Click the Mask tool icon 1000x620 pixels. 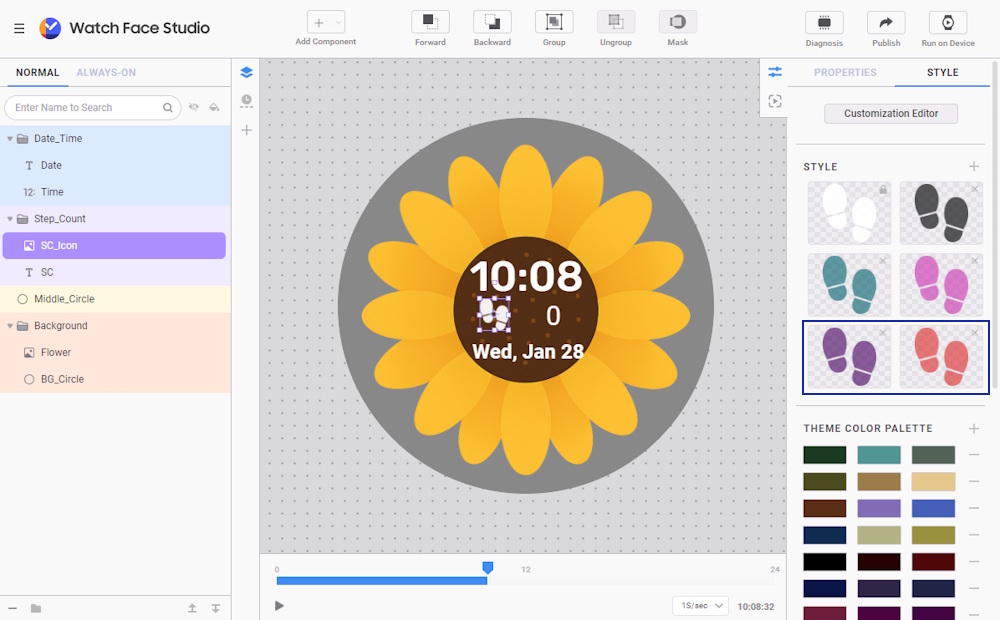tap(677, 22)
